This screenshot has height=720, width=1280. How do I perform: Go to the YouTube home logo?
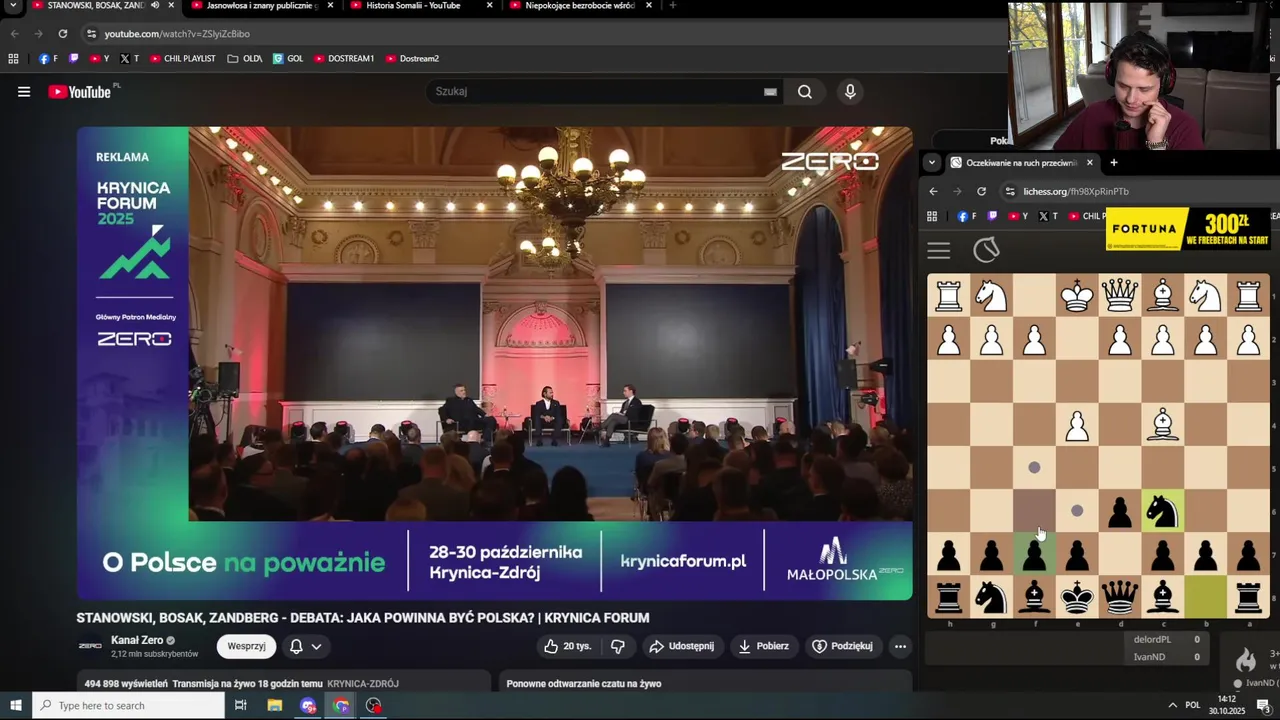80,92
